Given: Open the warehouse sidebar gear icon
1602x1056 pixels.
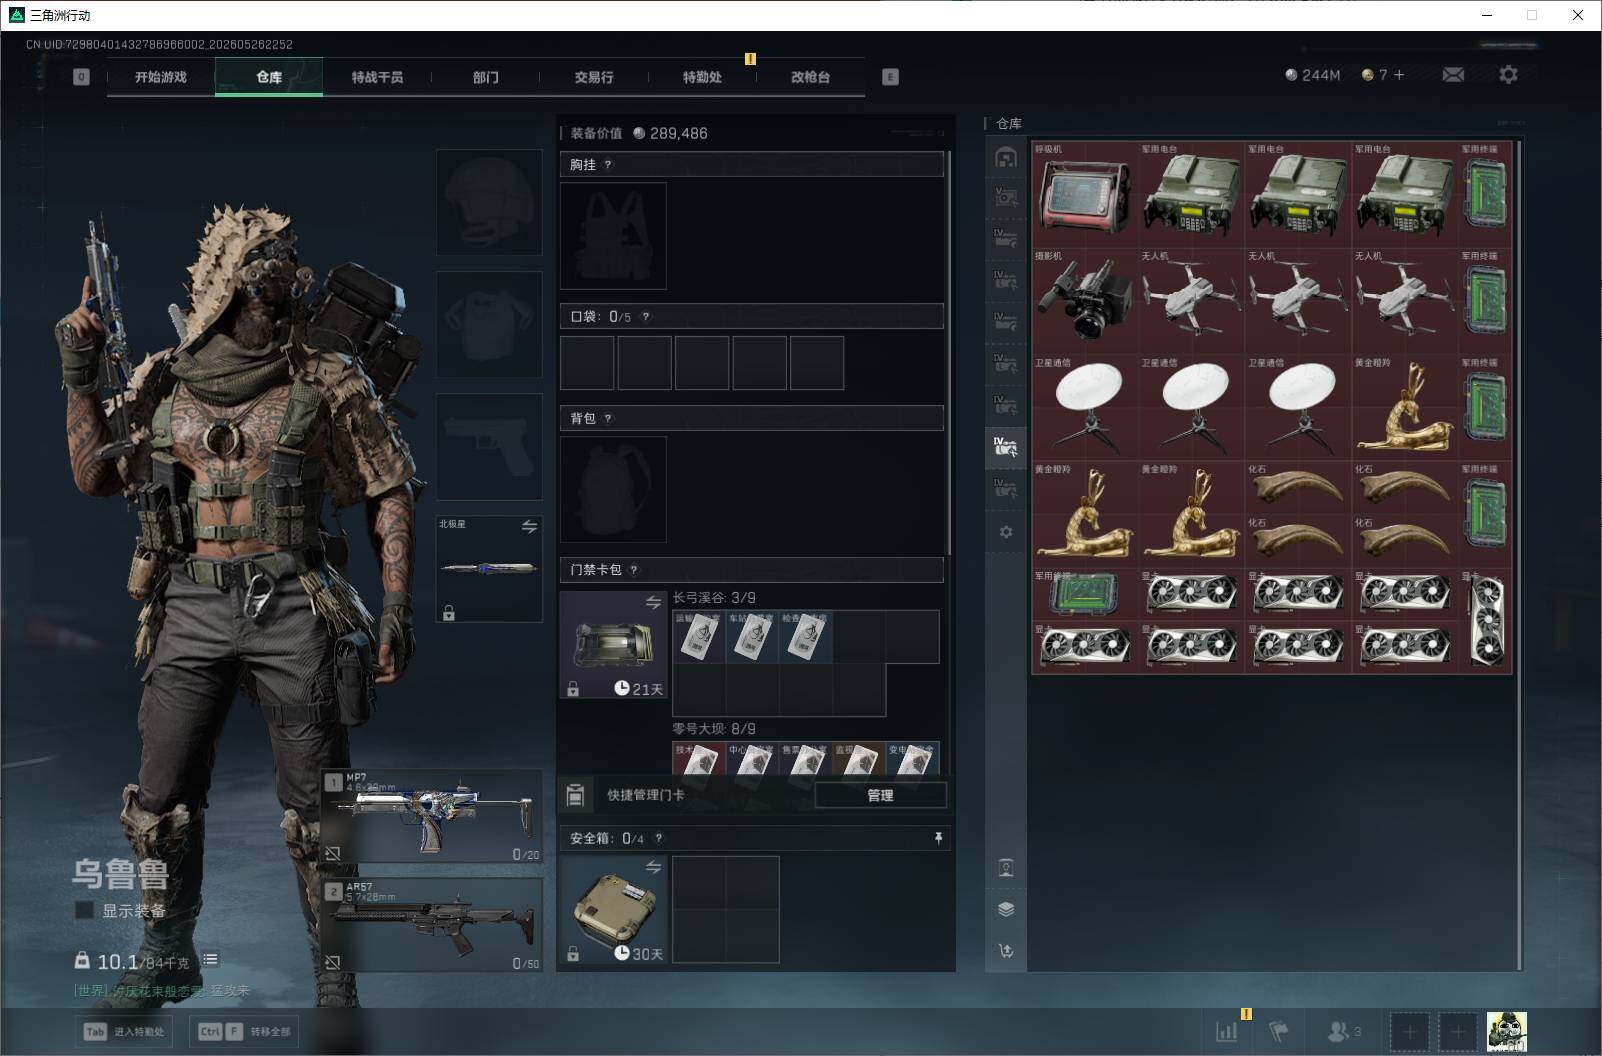Looking at the screenshot, I should [x=1006, y=532].
